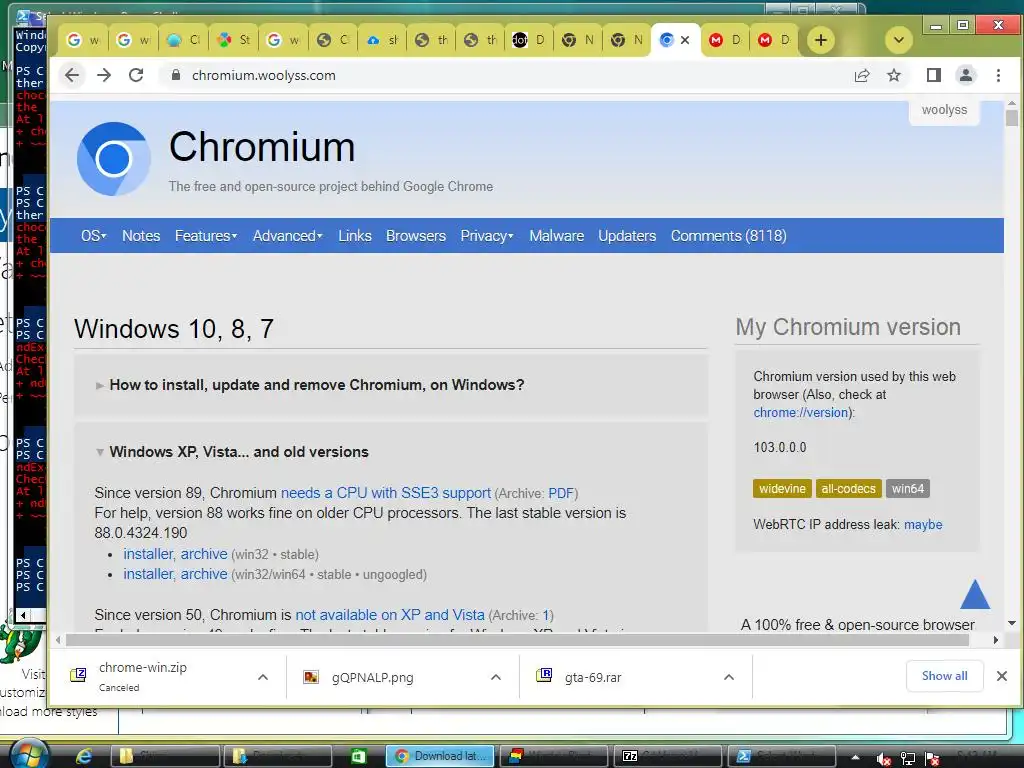Open the Advanced dropdown menu
This screenshot has height=768, width=1024.
coord(287,236)
